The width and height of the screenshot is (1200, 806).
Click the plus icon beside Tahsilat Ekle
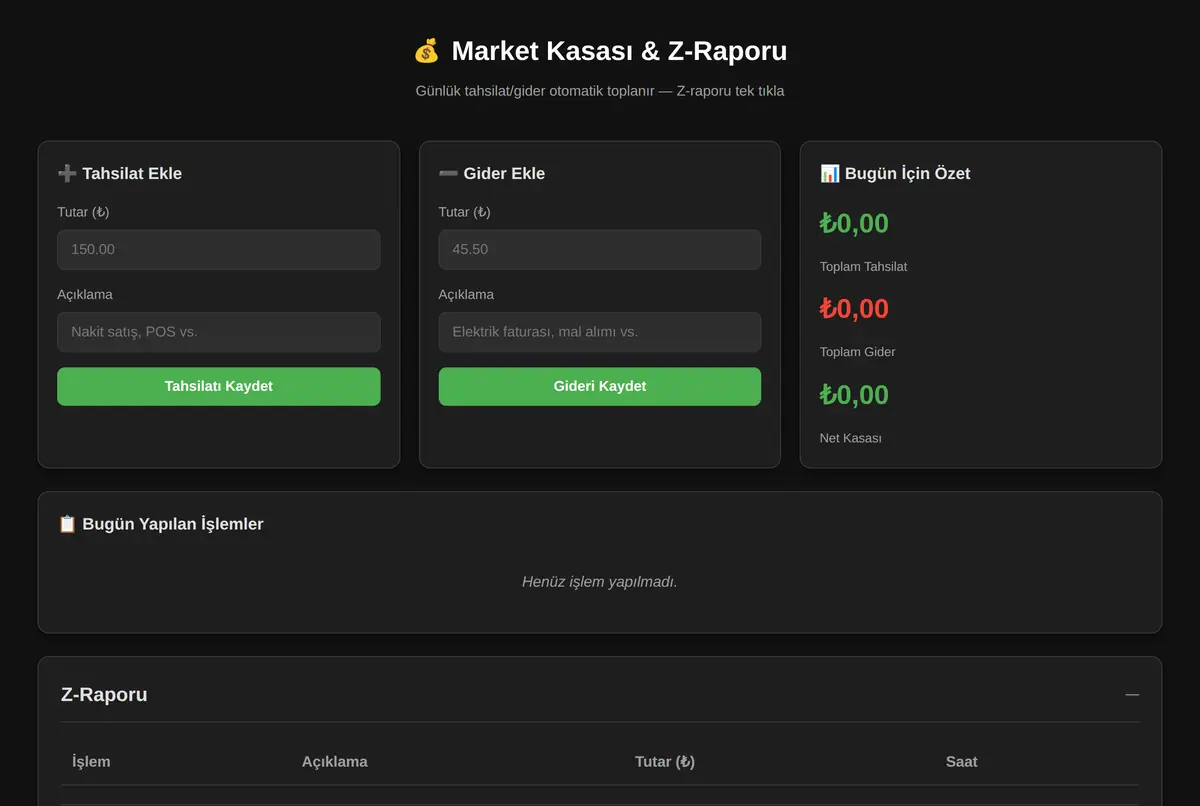(x=67, y=173)
